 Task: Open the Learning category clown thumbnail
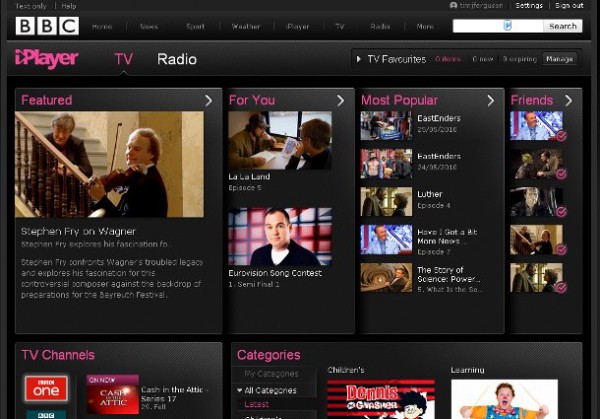pos(504,399)
